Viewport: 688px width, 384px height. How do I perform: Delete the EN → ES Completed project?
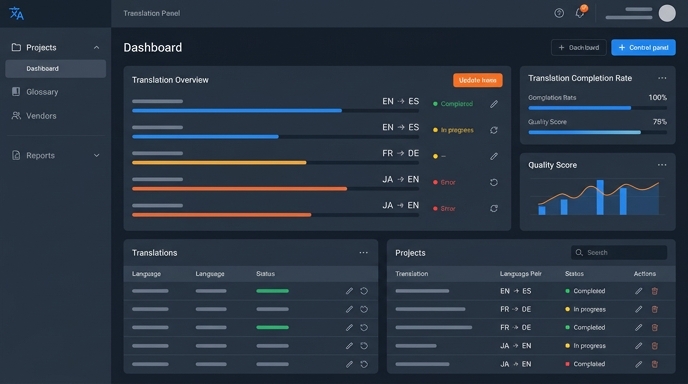[x=654, y=291]
